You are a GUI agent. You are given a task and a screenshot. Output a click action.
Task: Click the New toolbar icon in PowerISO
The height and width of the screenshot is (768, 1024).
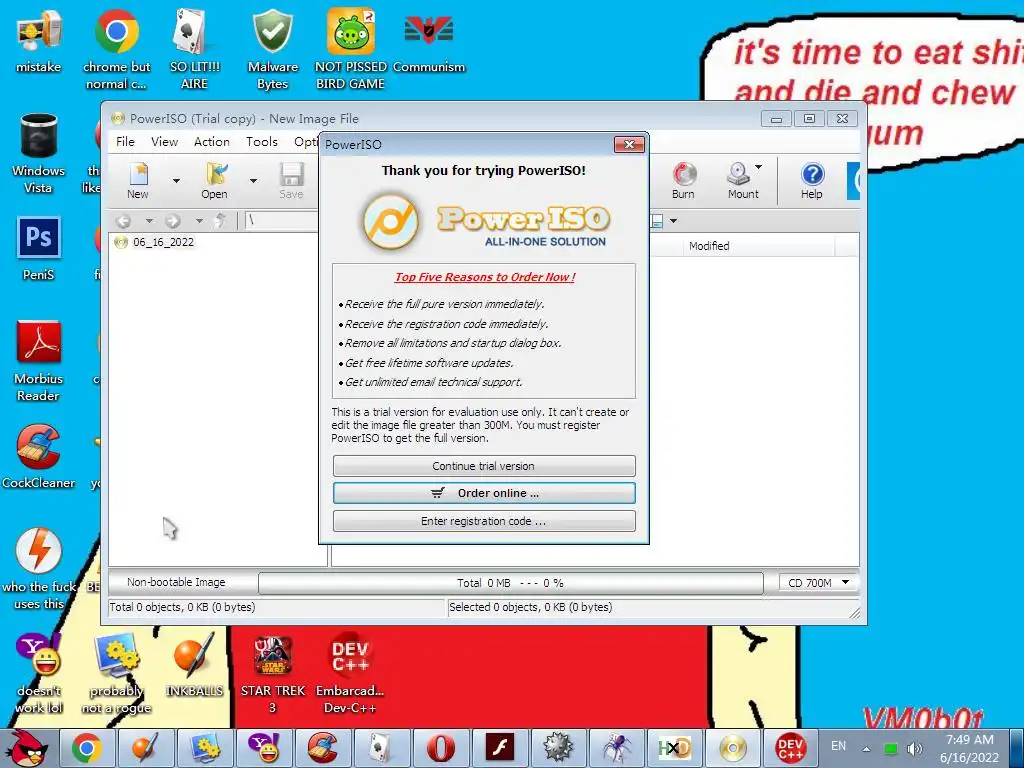(138, 180)
